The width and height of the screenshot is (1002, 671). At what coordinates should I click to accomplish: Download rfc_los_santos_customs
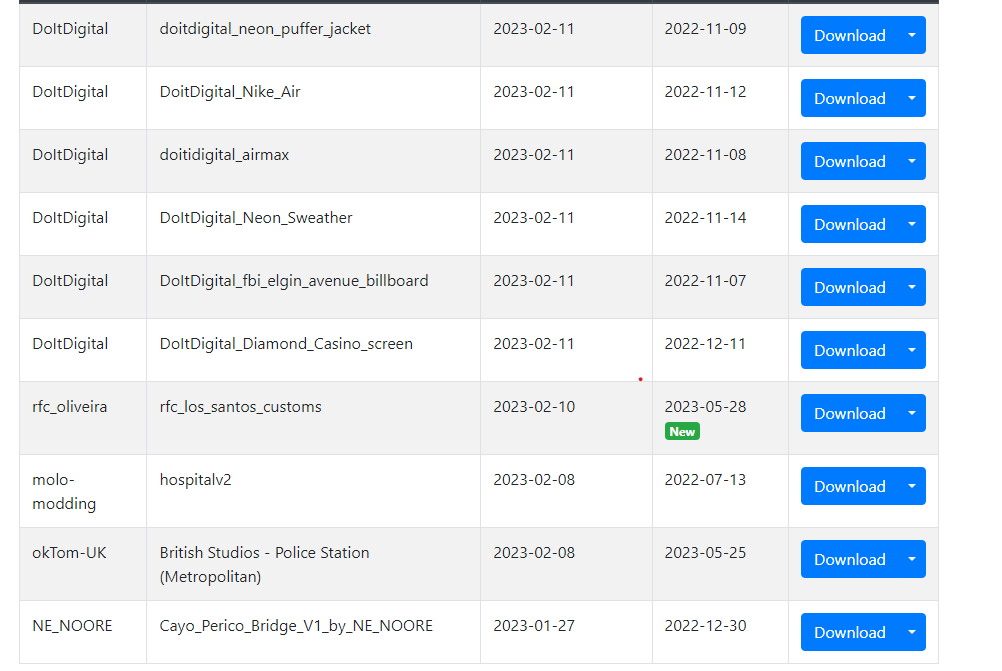(849, 413)
